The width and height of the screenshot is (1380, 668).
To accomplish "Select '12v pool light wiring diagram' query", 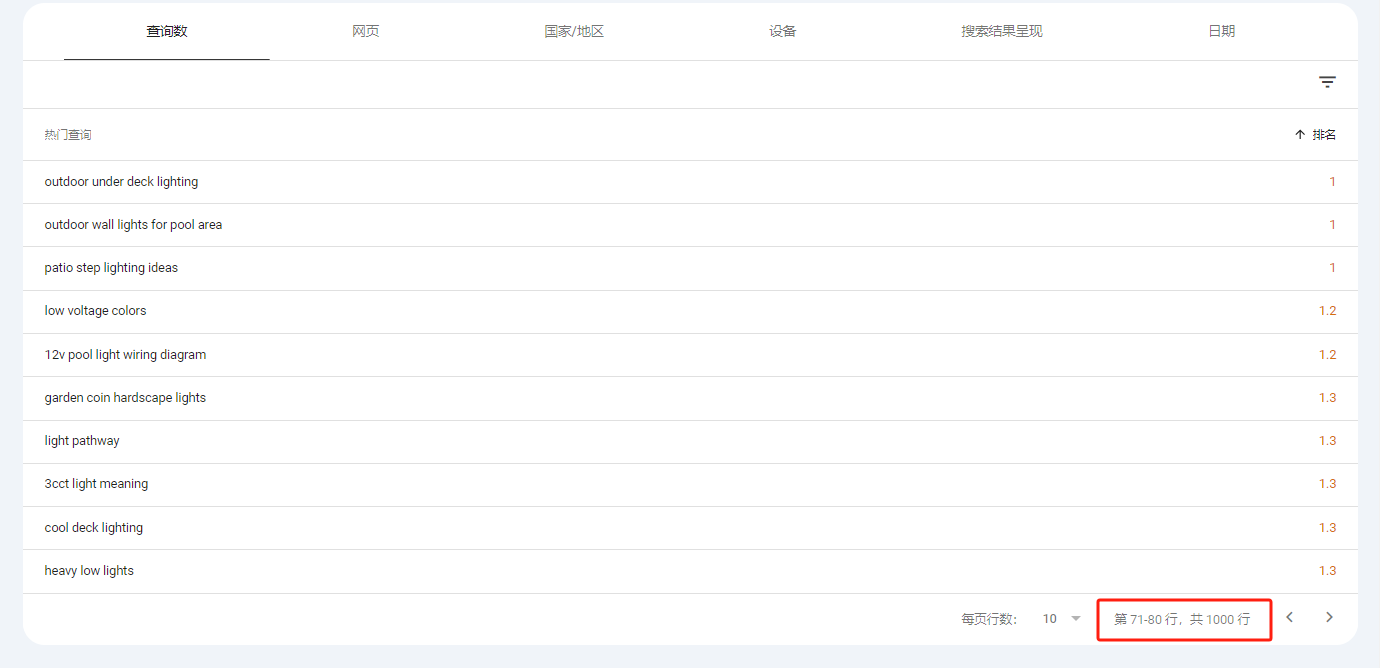I will point(125,355).
